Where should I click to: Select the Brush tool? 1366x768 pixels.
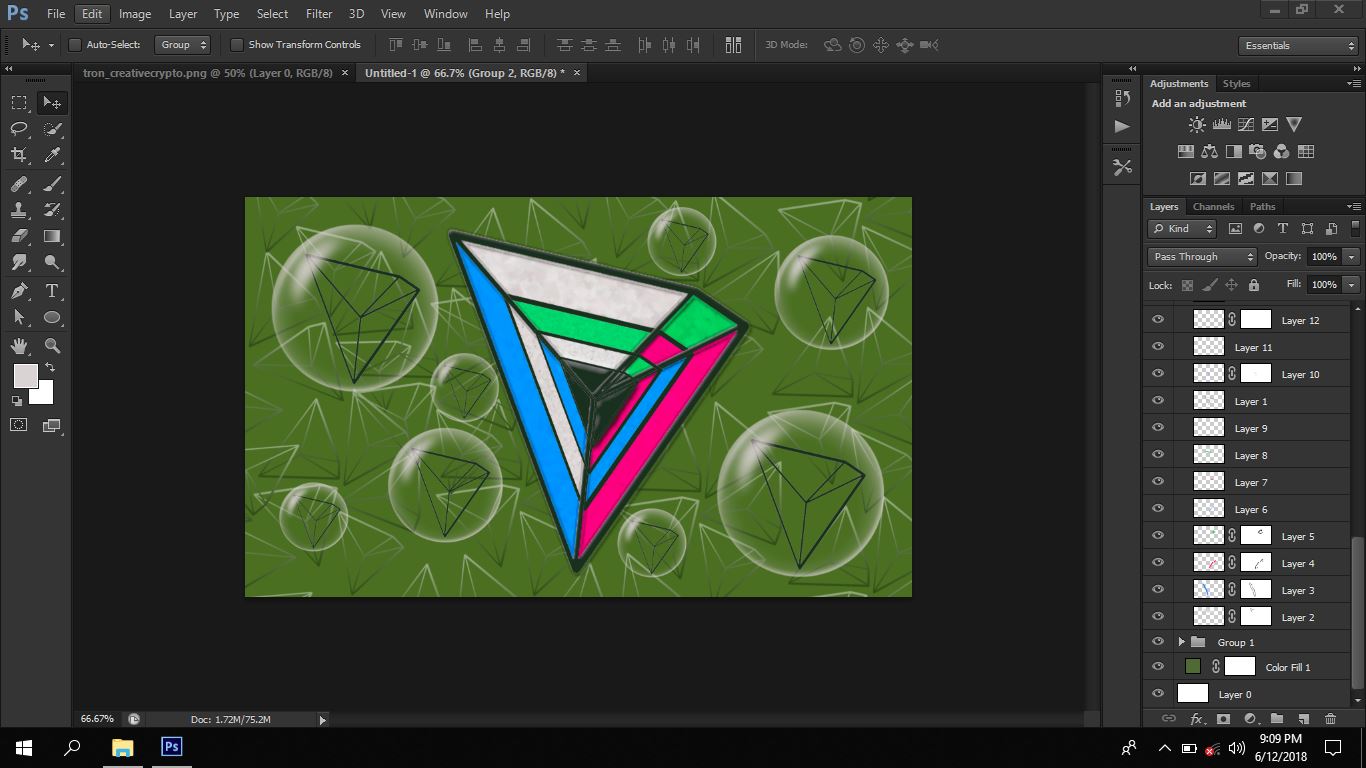click(x=52, y=184)
